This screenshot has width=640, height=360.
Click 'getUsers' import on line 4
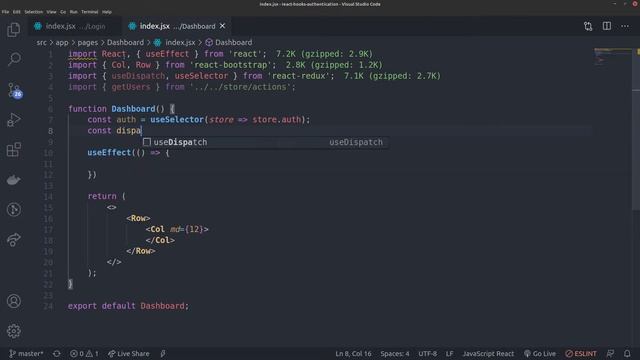pos(131,87)
